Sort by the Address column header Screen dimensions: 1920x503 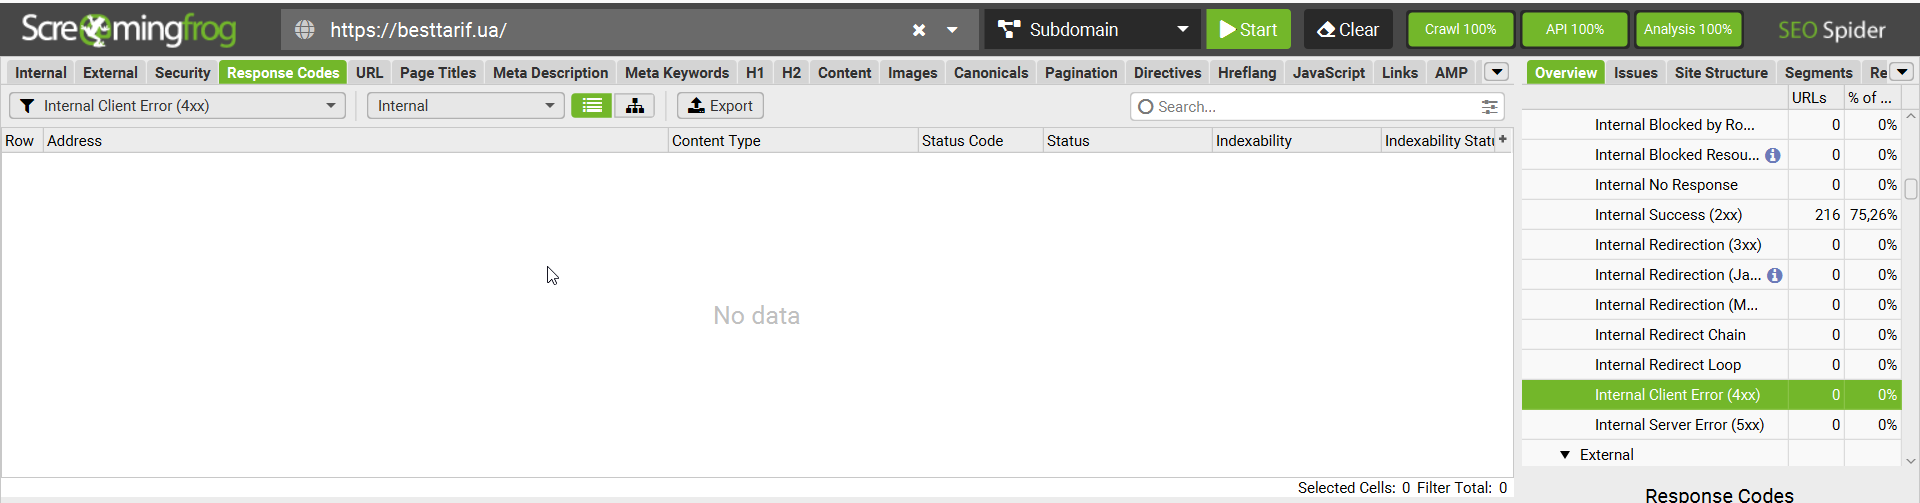[x=355, y=141]
